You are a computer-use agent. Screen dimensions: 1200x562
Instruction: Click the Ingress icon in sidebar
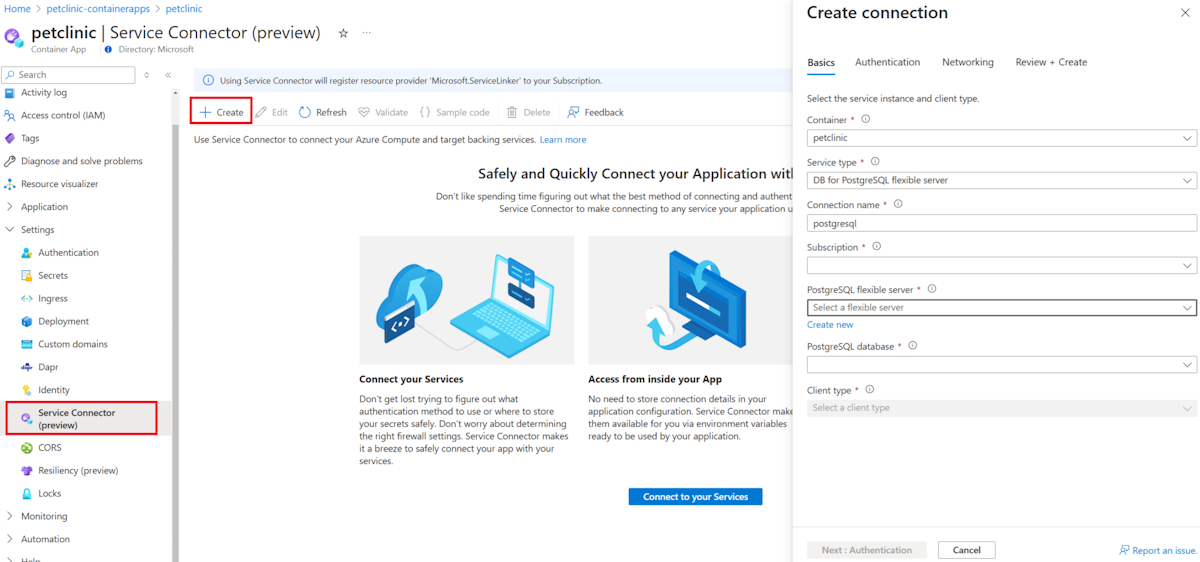[27, 299]
